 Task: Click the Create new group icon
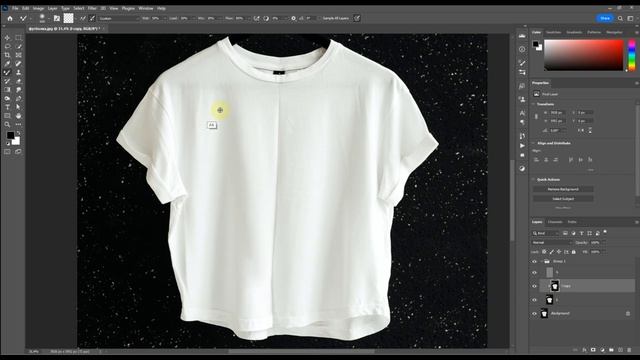point(611,350)
